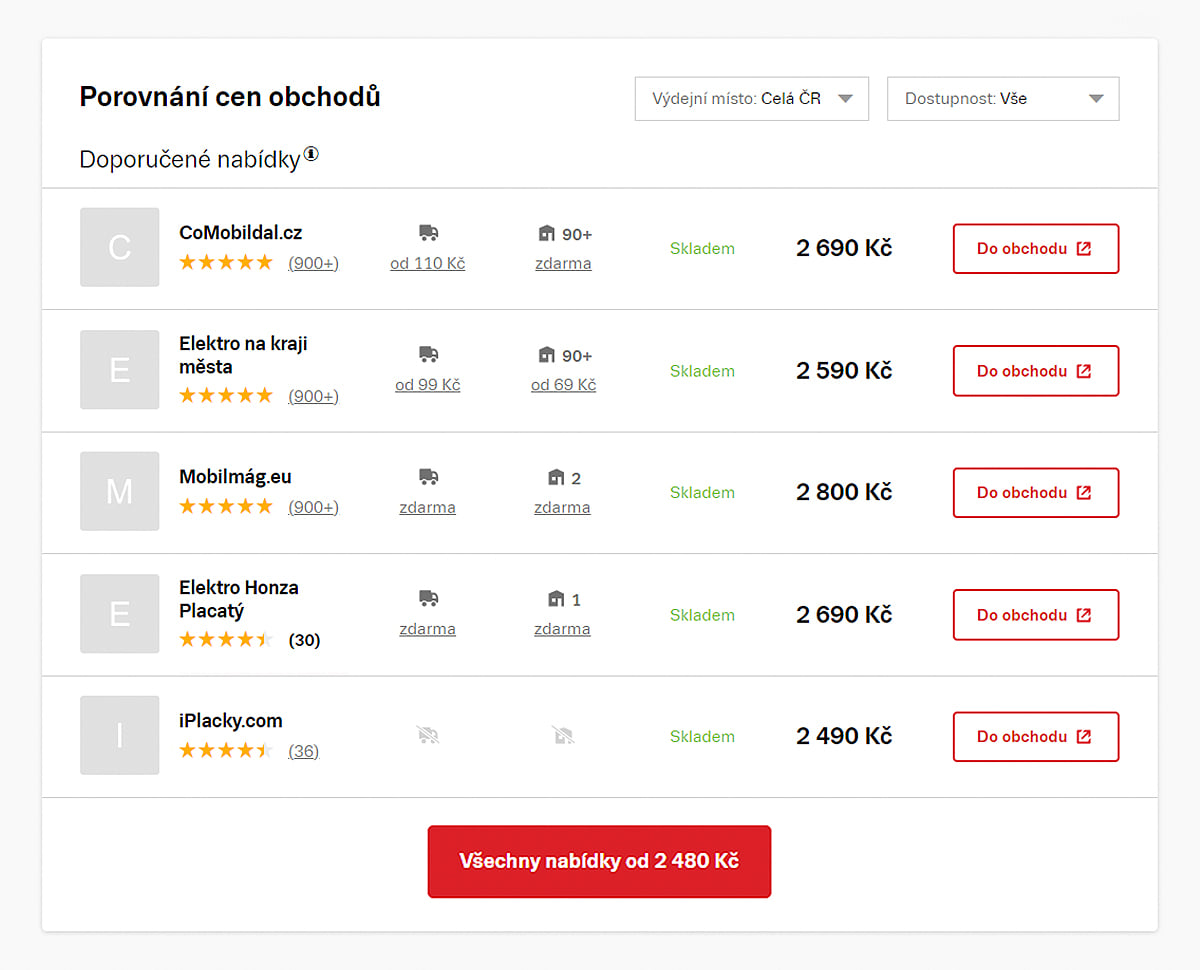Click the Elektro na kraji města logo placeholder
Image resolution: width=1200 pixels, height=970 pixels.
120,370
